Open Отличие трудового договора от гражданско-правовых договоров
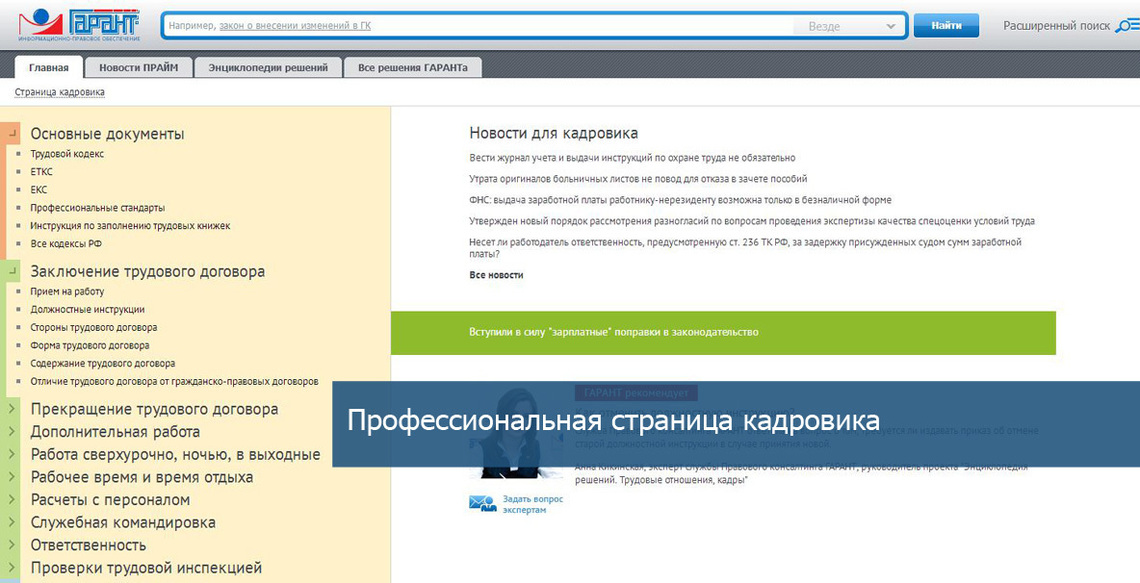This screenshot has height=583, width=1140. 174,382
